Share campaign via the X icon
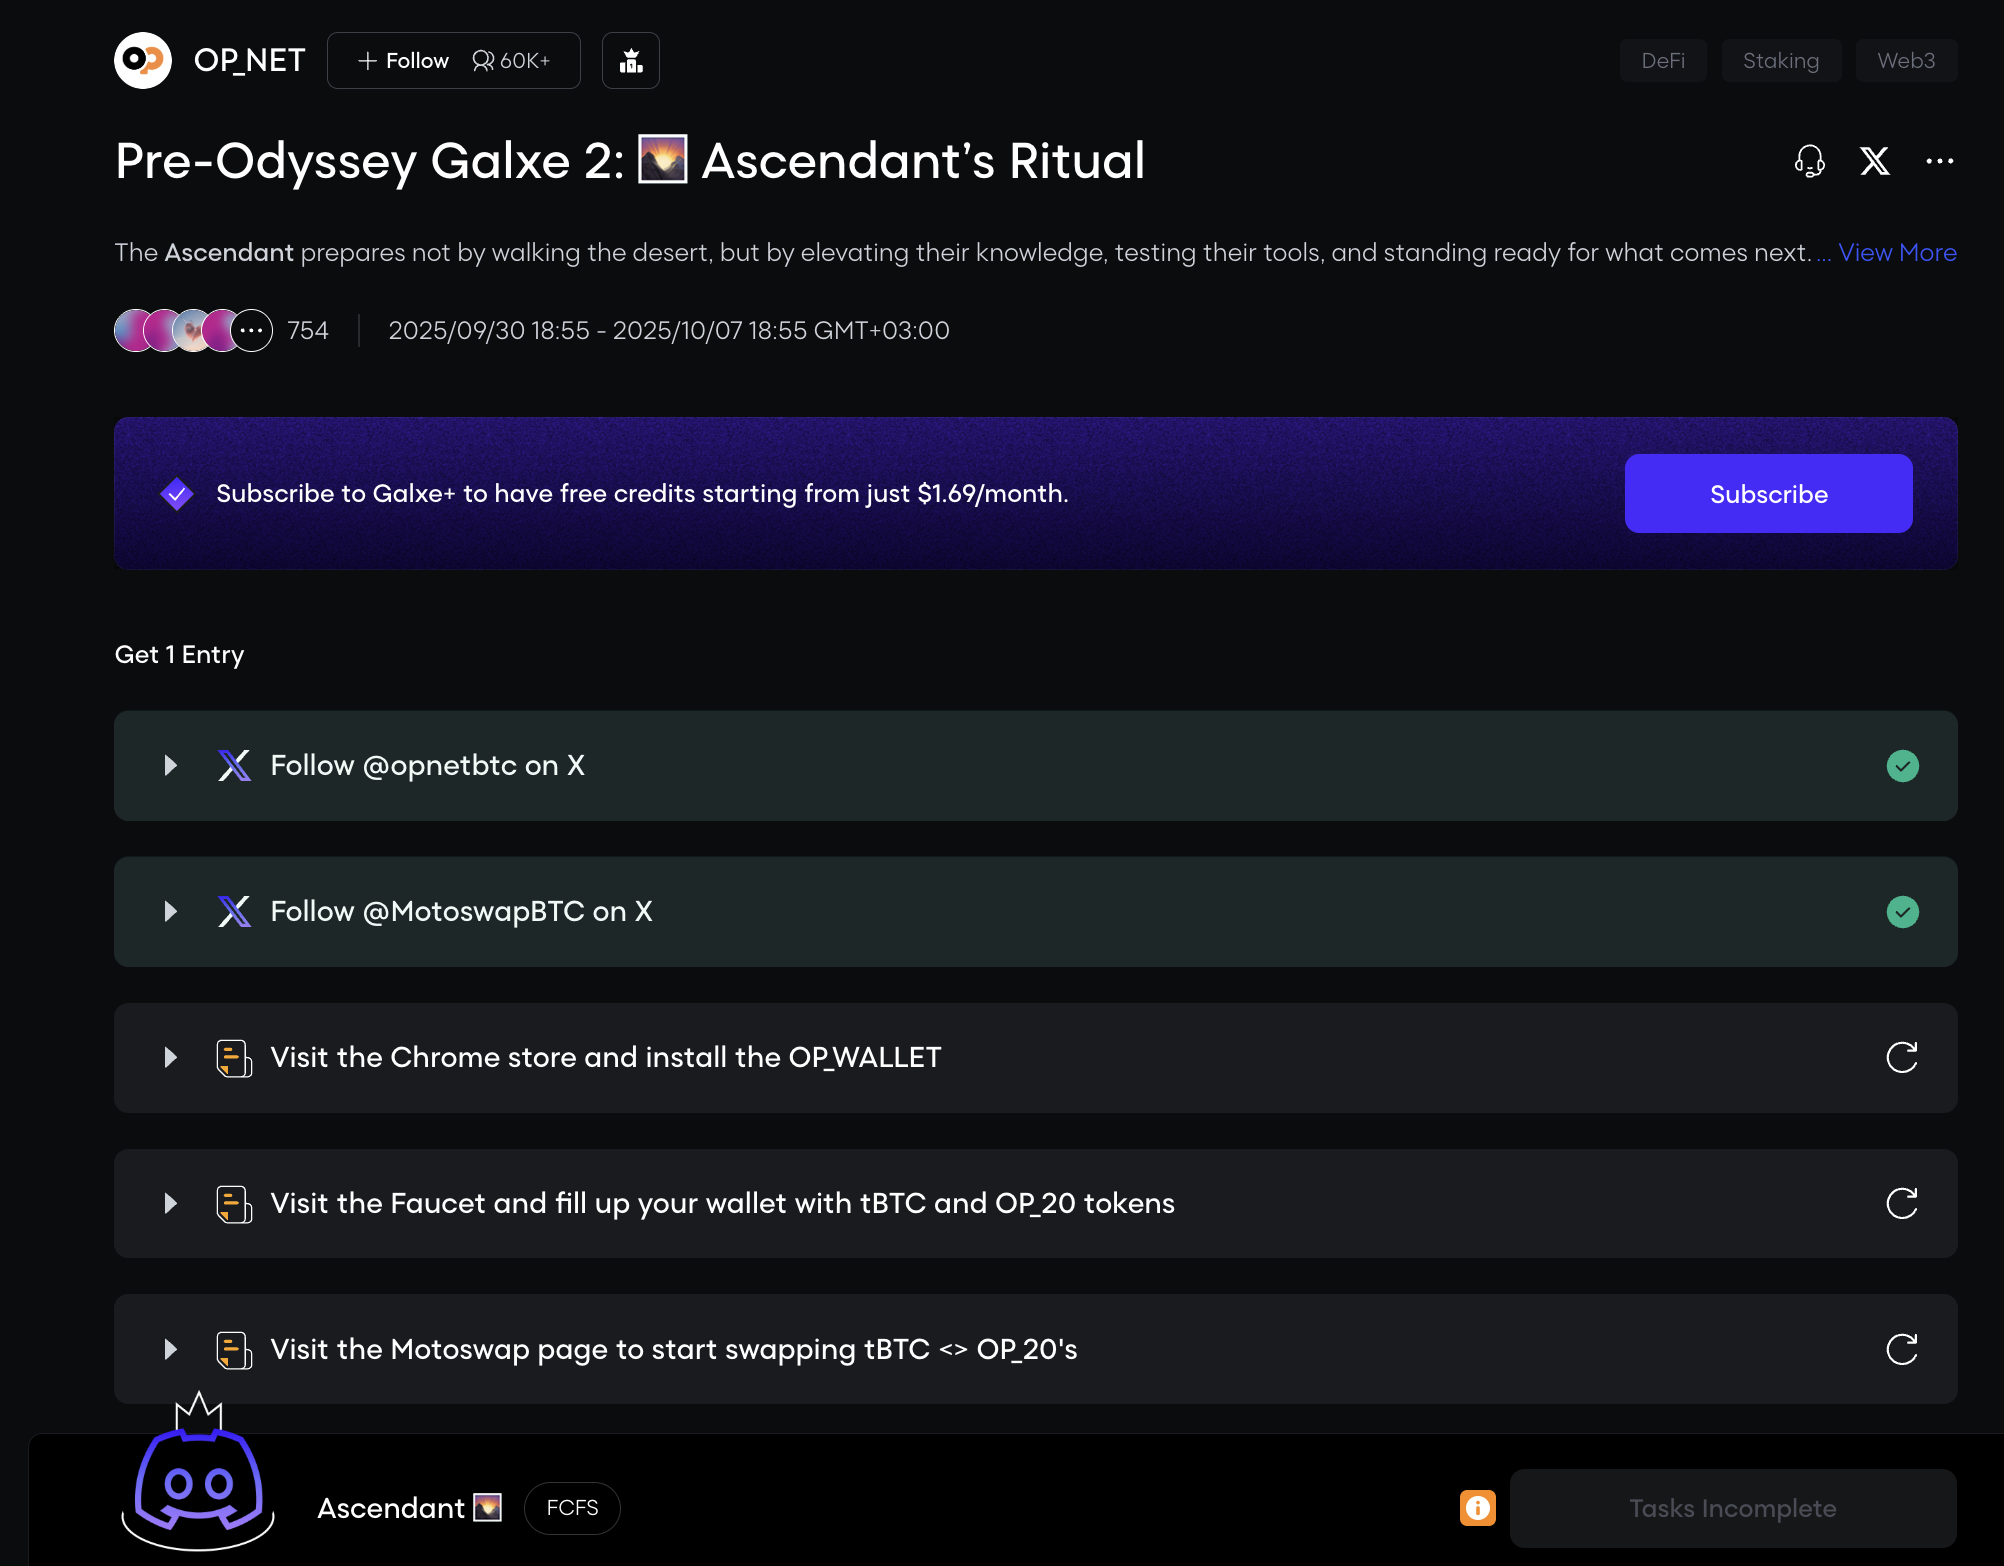The width and height of the screenshot is (2004, 1566). tap(1875, 161)
